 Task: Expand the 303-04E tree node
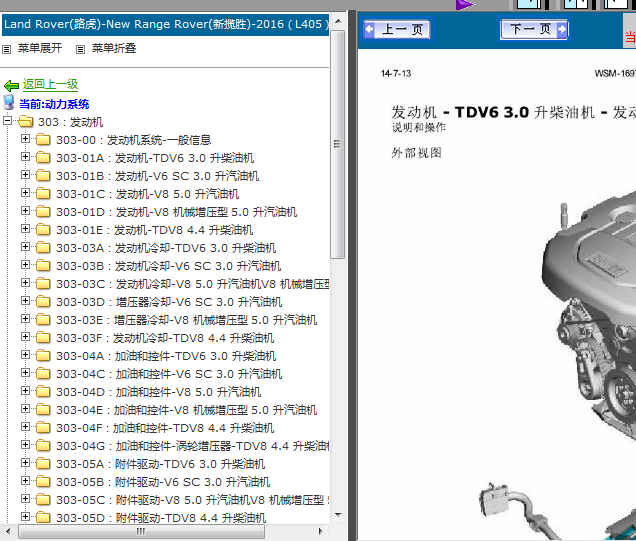26,409
